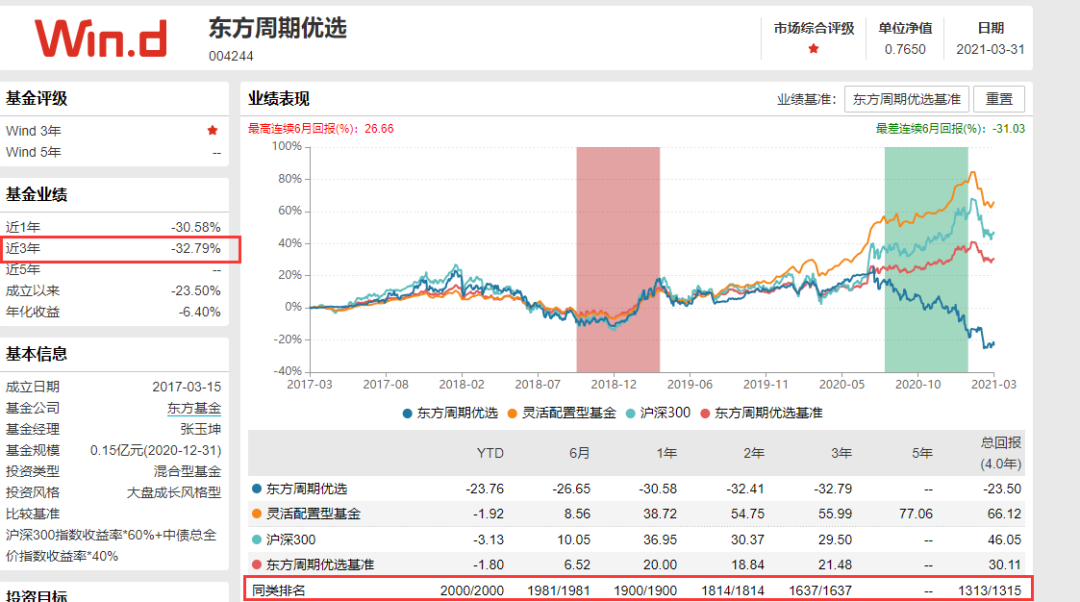Click the 1年 column header

[666, 453]
